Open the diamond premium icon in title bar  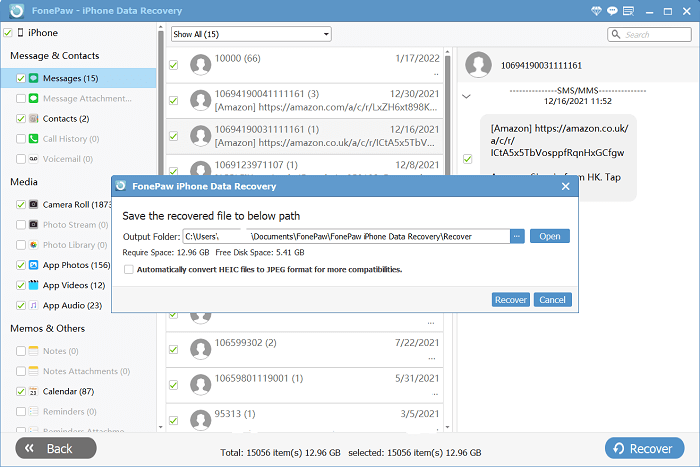pos(596,11)
